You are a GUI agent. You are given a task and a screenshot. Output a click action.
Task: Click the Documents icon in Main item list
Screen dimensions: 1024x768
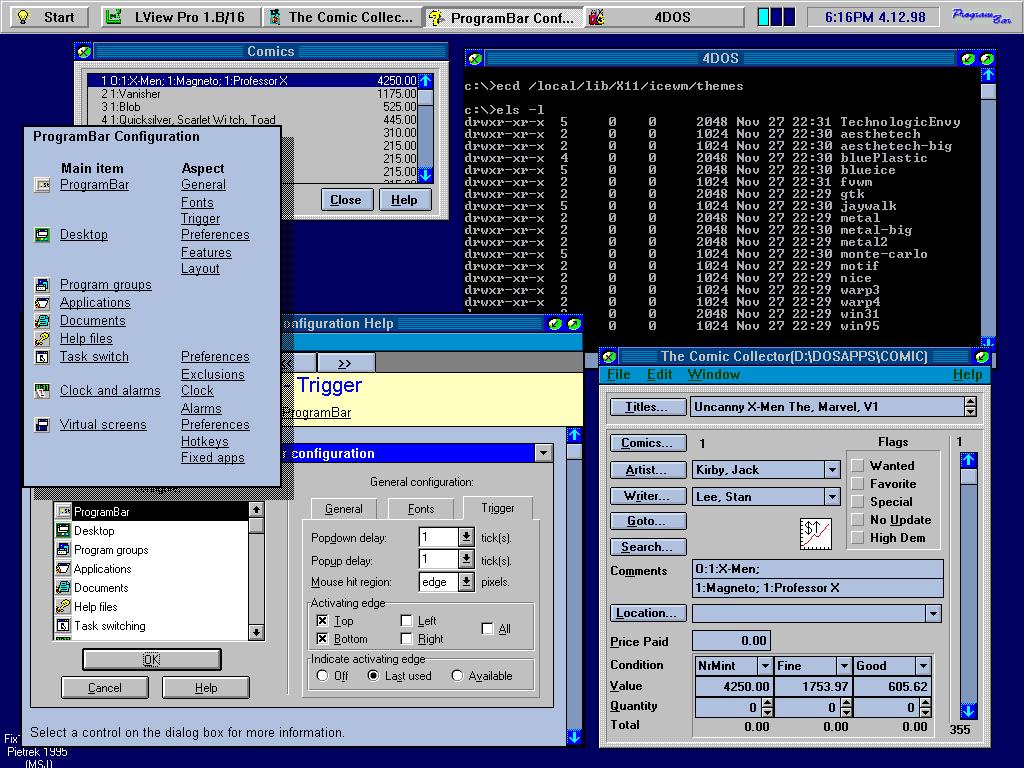[42, 321]
